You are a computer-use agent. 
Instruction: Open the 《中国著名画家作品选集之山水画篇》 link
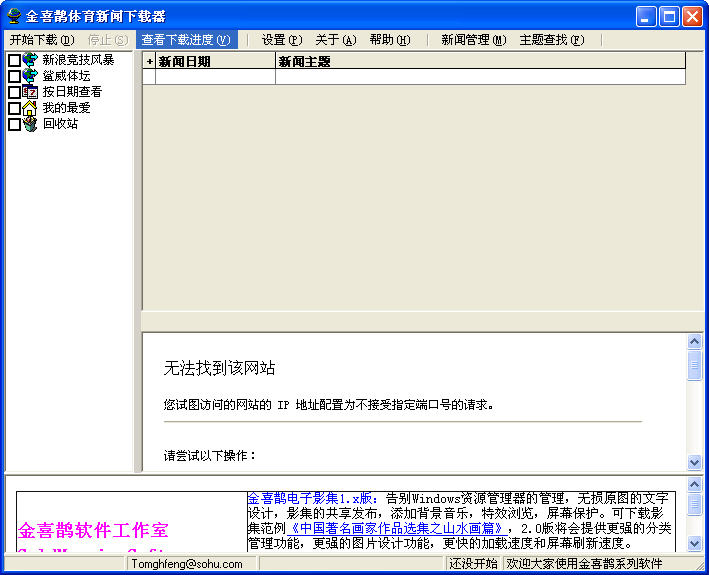396,528
